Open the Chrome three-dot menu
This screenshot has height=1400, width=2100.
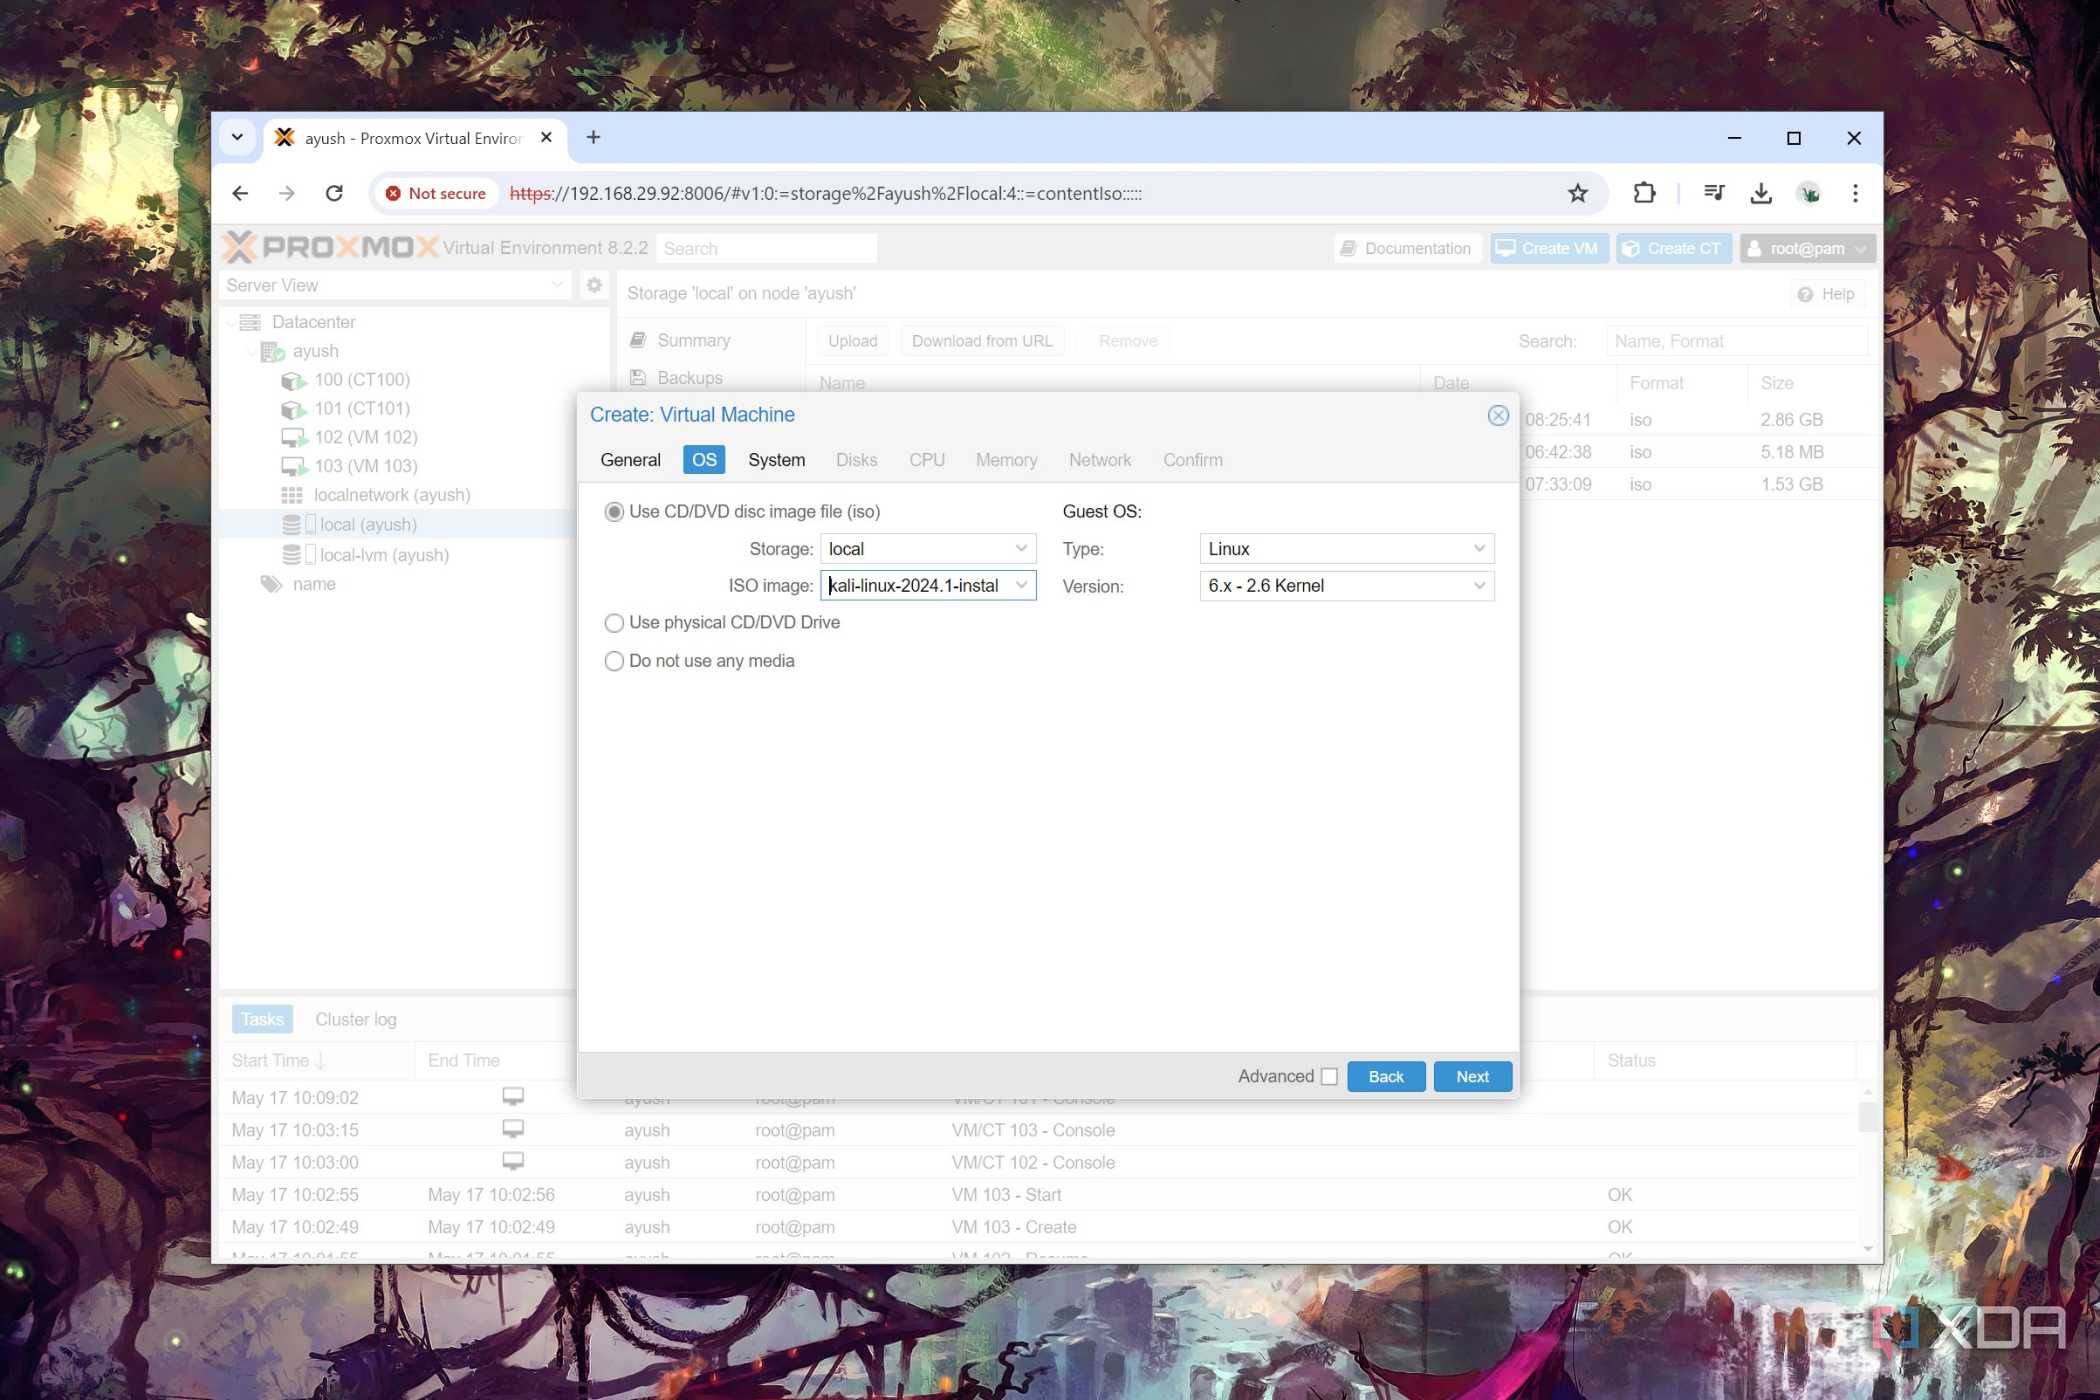1855,193
